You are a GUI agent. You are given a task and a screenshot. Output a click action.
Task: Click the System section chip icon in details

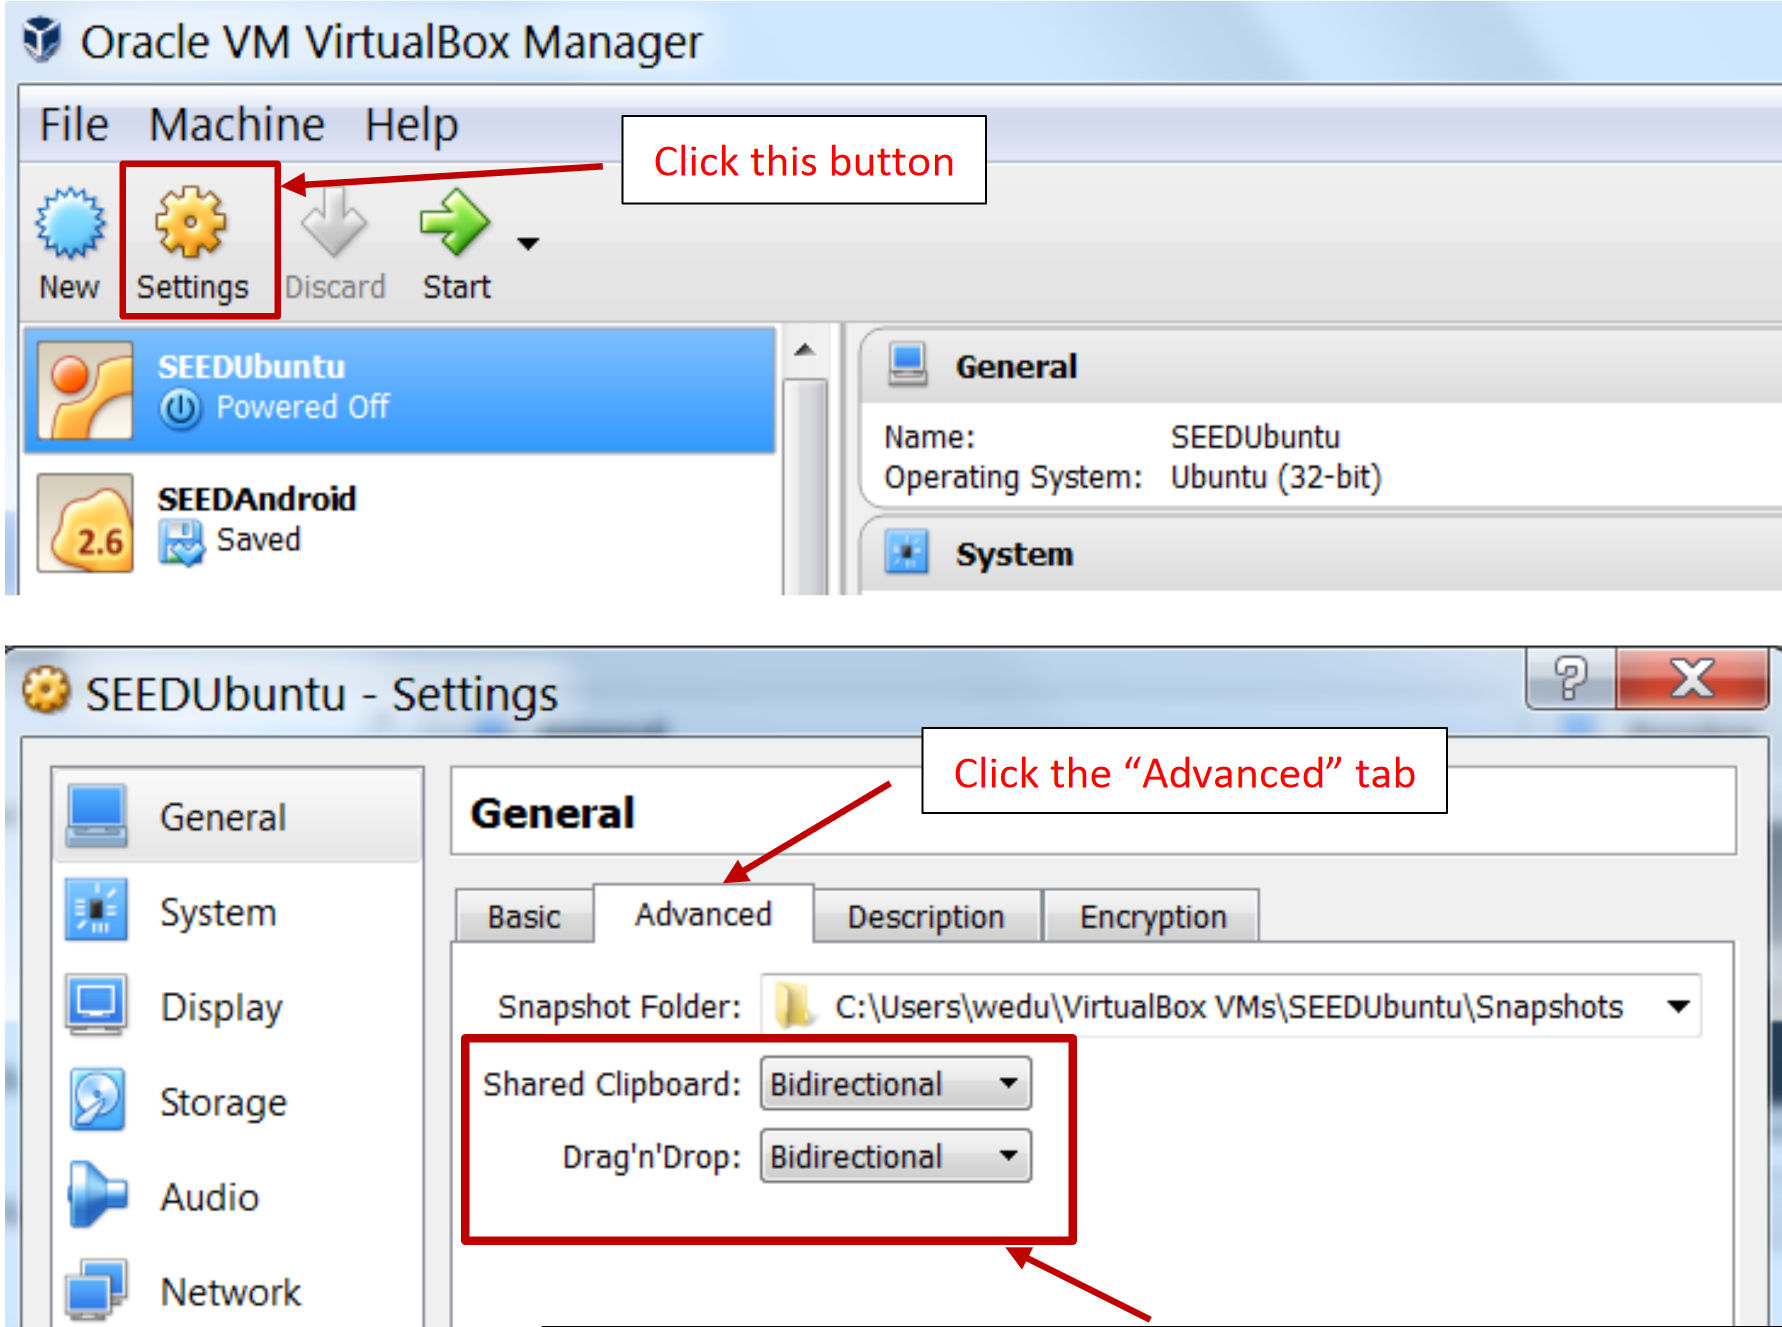(907, 552)
